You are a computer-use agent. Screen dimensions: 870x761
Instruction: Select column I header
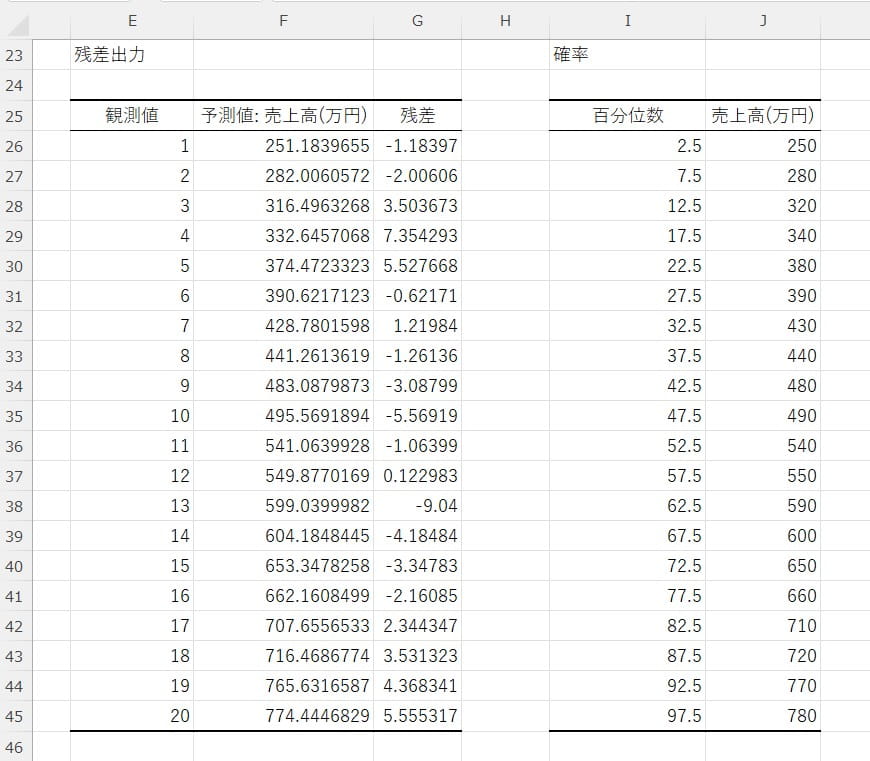coord(627,21)
